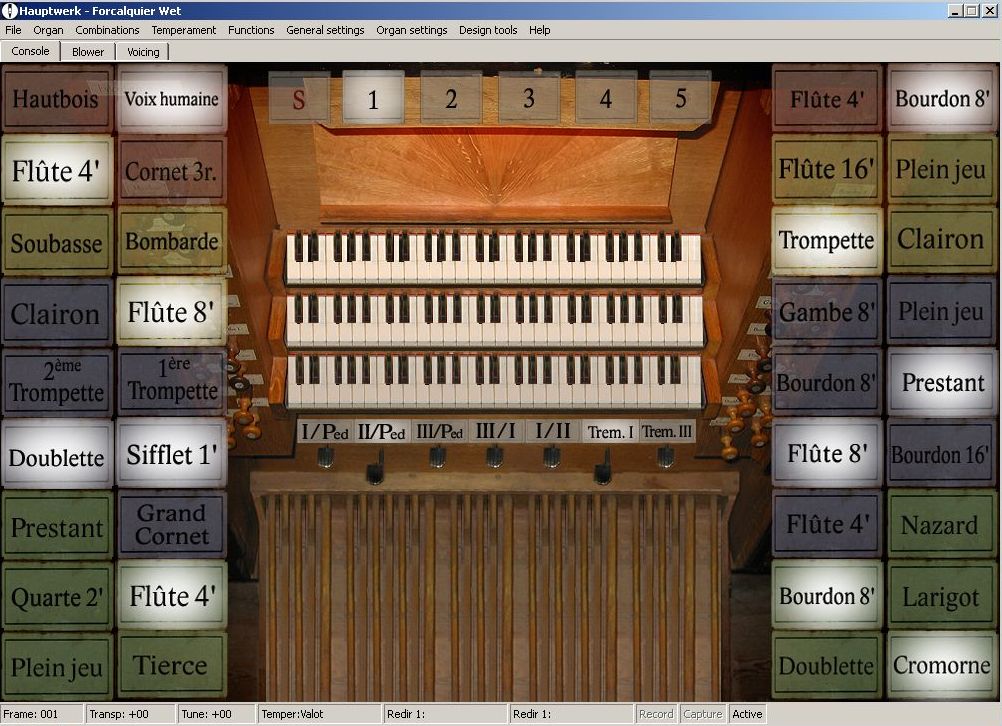This screenshot has width=1002, height=726.
Task: Click the Record button in status bar
Action: click(x=656, y=714)
